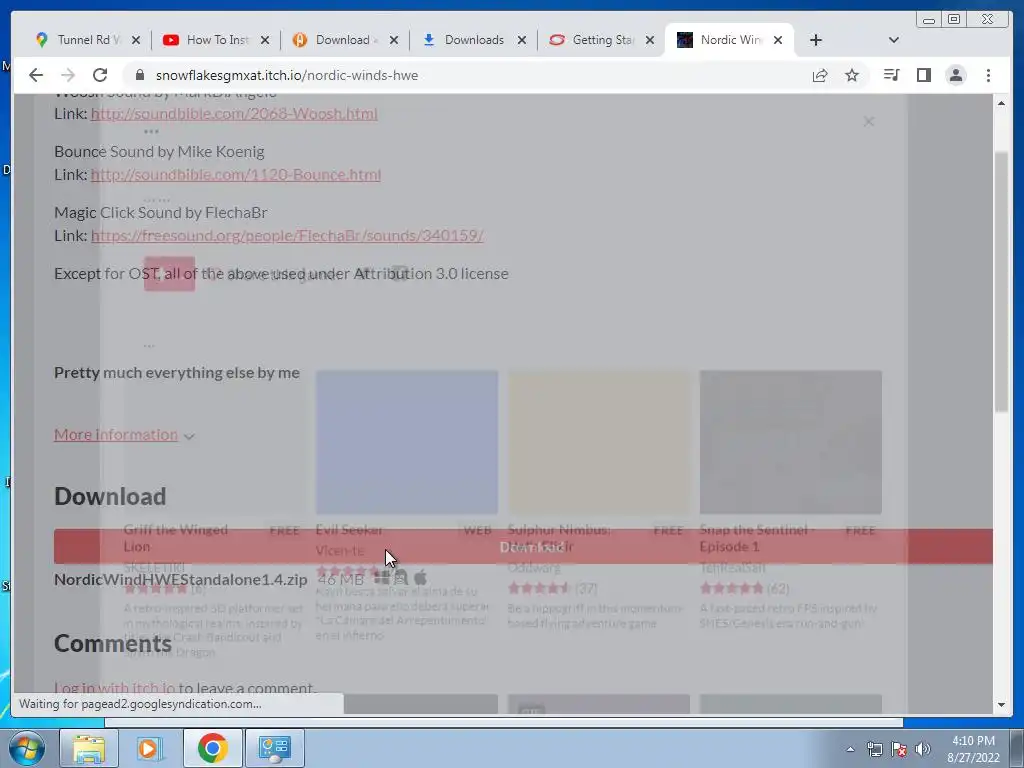Image resolution: width=1024 pixels, height=768 pixels.
Task: Open Sulphur Nimbus game thumbnail
Action: (x=599, y=442)
